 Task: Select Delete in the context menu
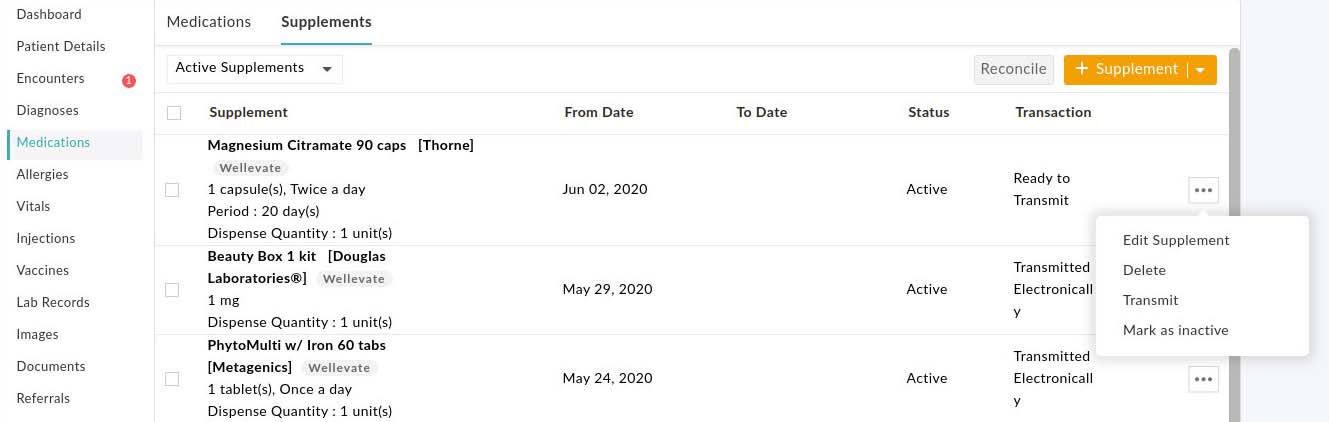click(1144, 271)
